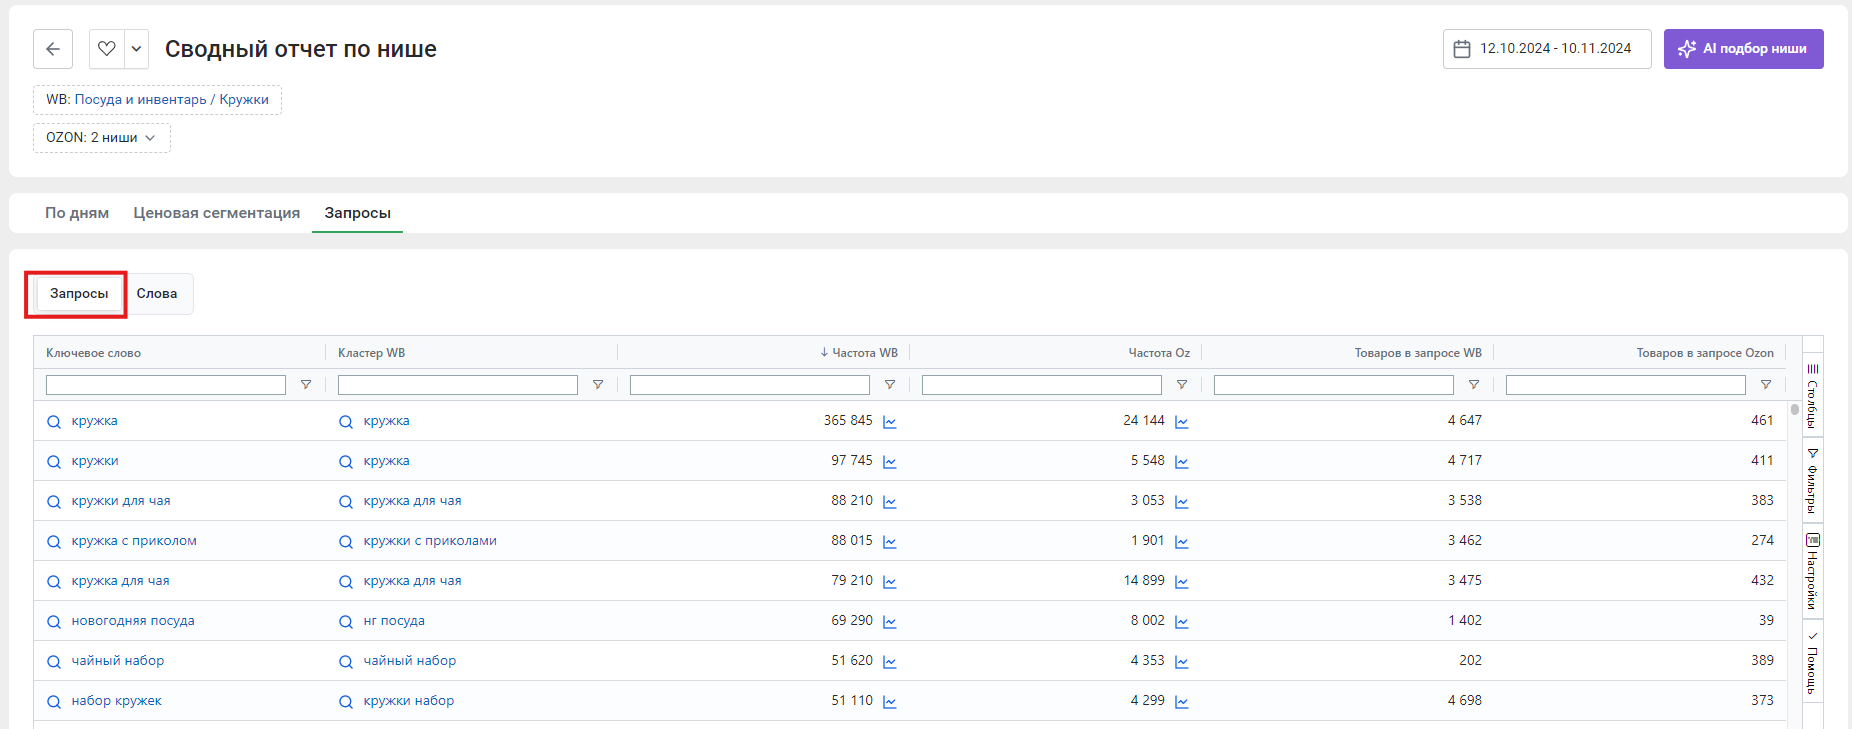The height and width of the screenshot is (729, 1852).
Task: Open keyword link новогодняя посуда
Action: pos(133,621)
